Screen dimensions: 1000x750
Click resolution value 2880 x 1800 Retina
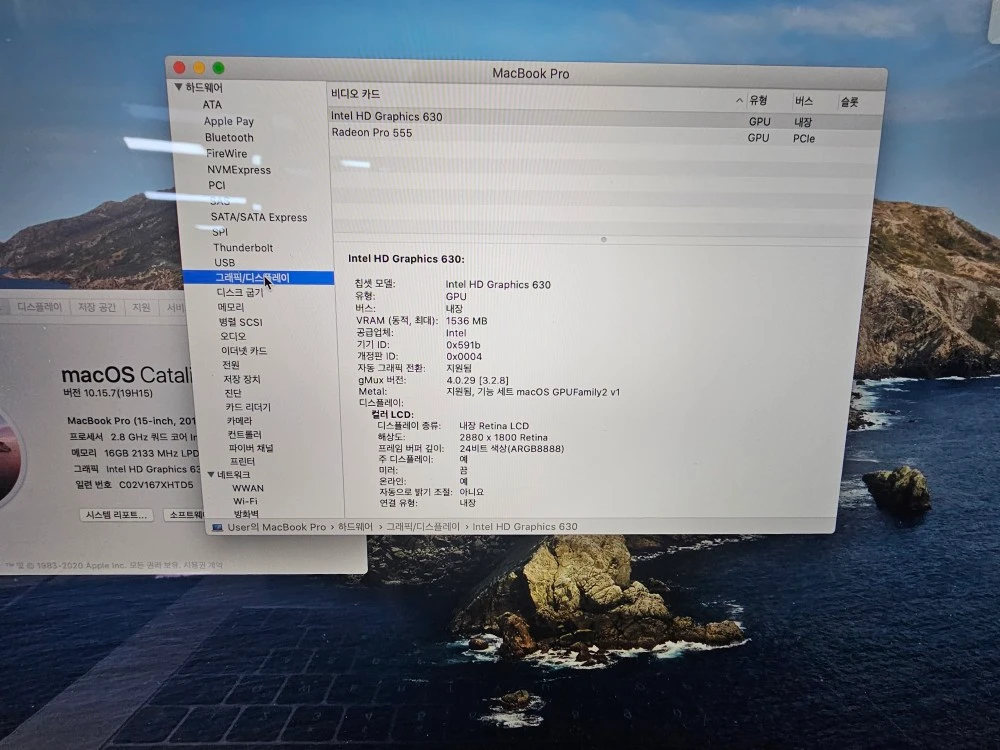coord(503,438)
